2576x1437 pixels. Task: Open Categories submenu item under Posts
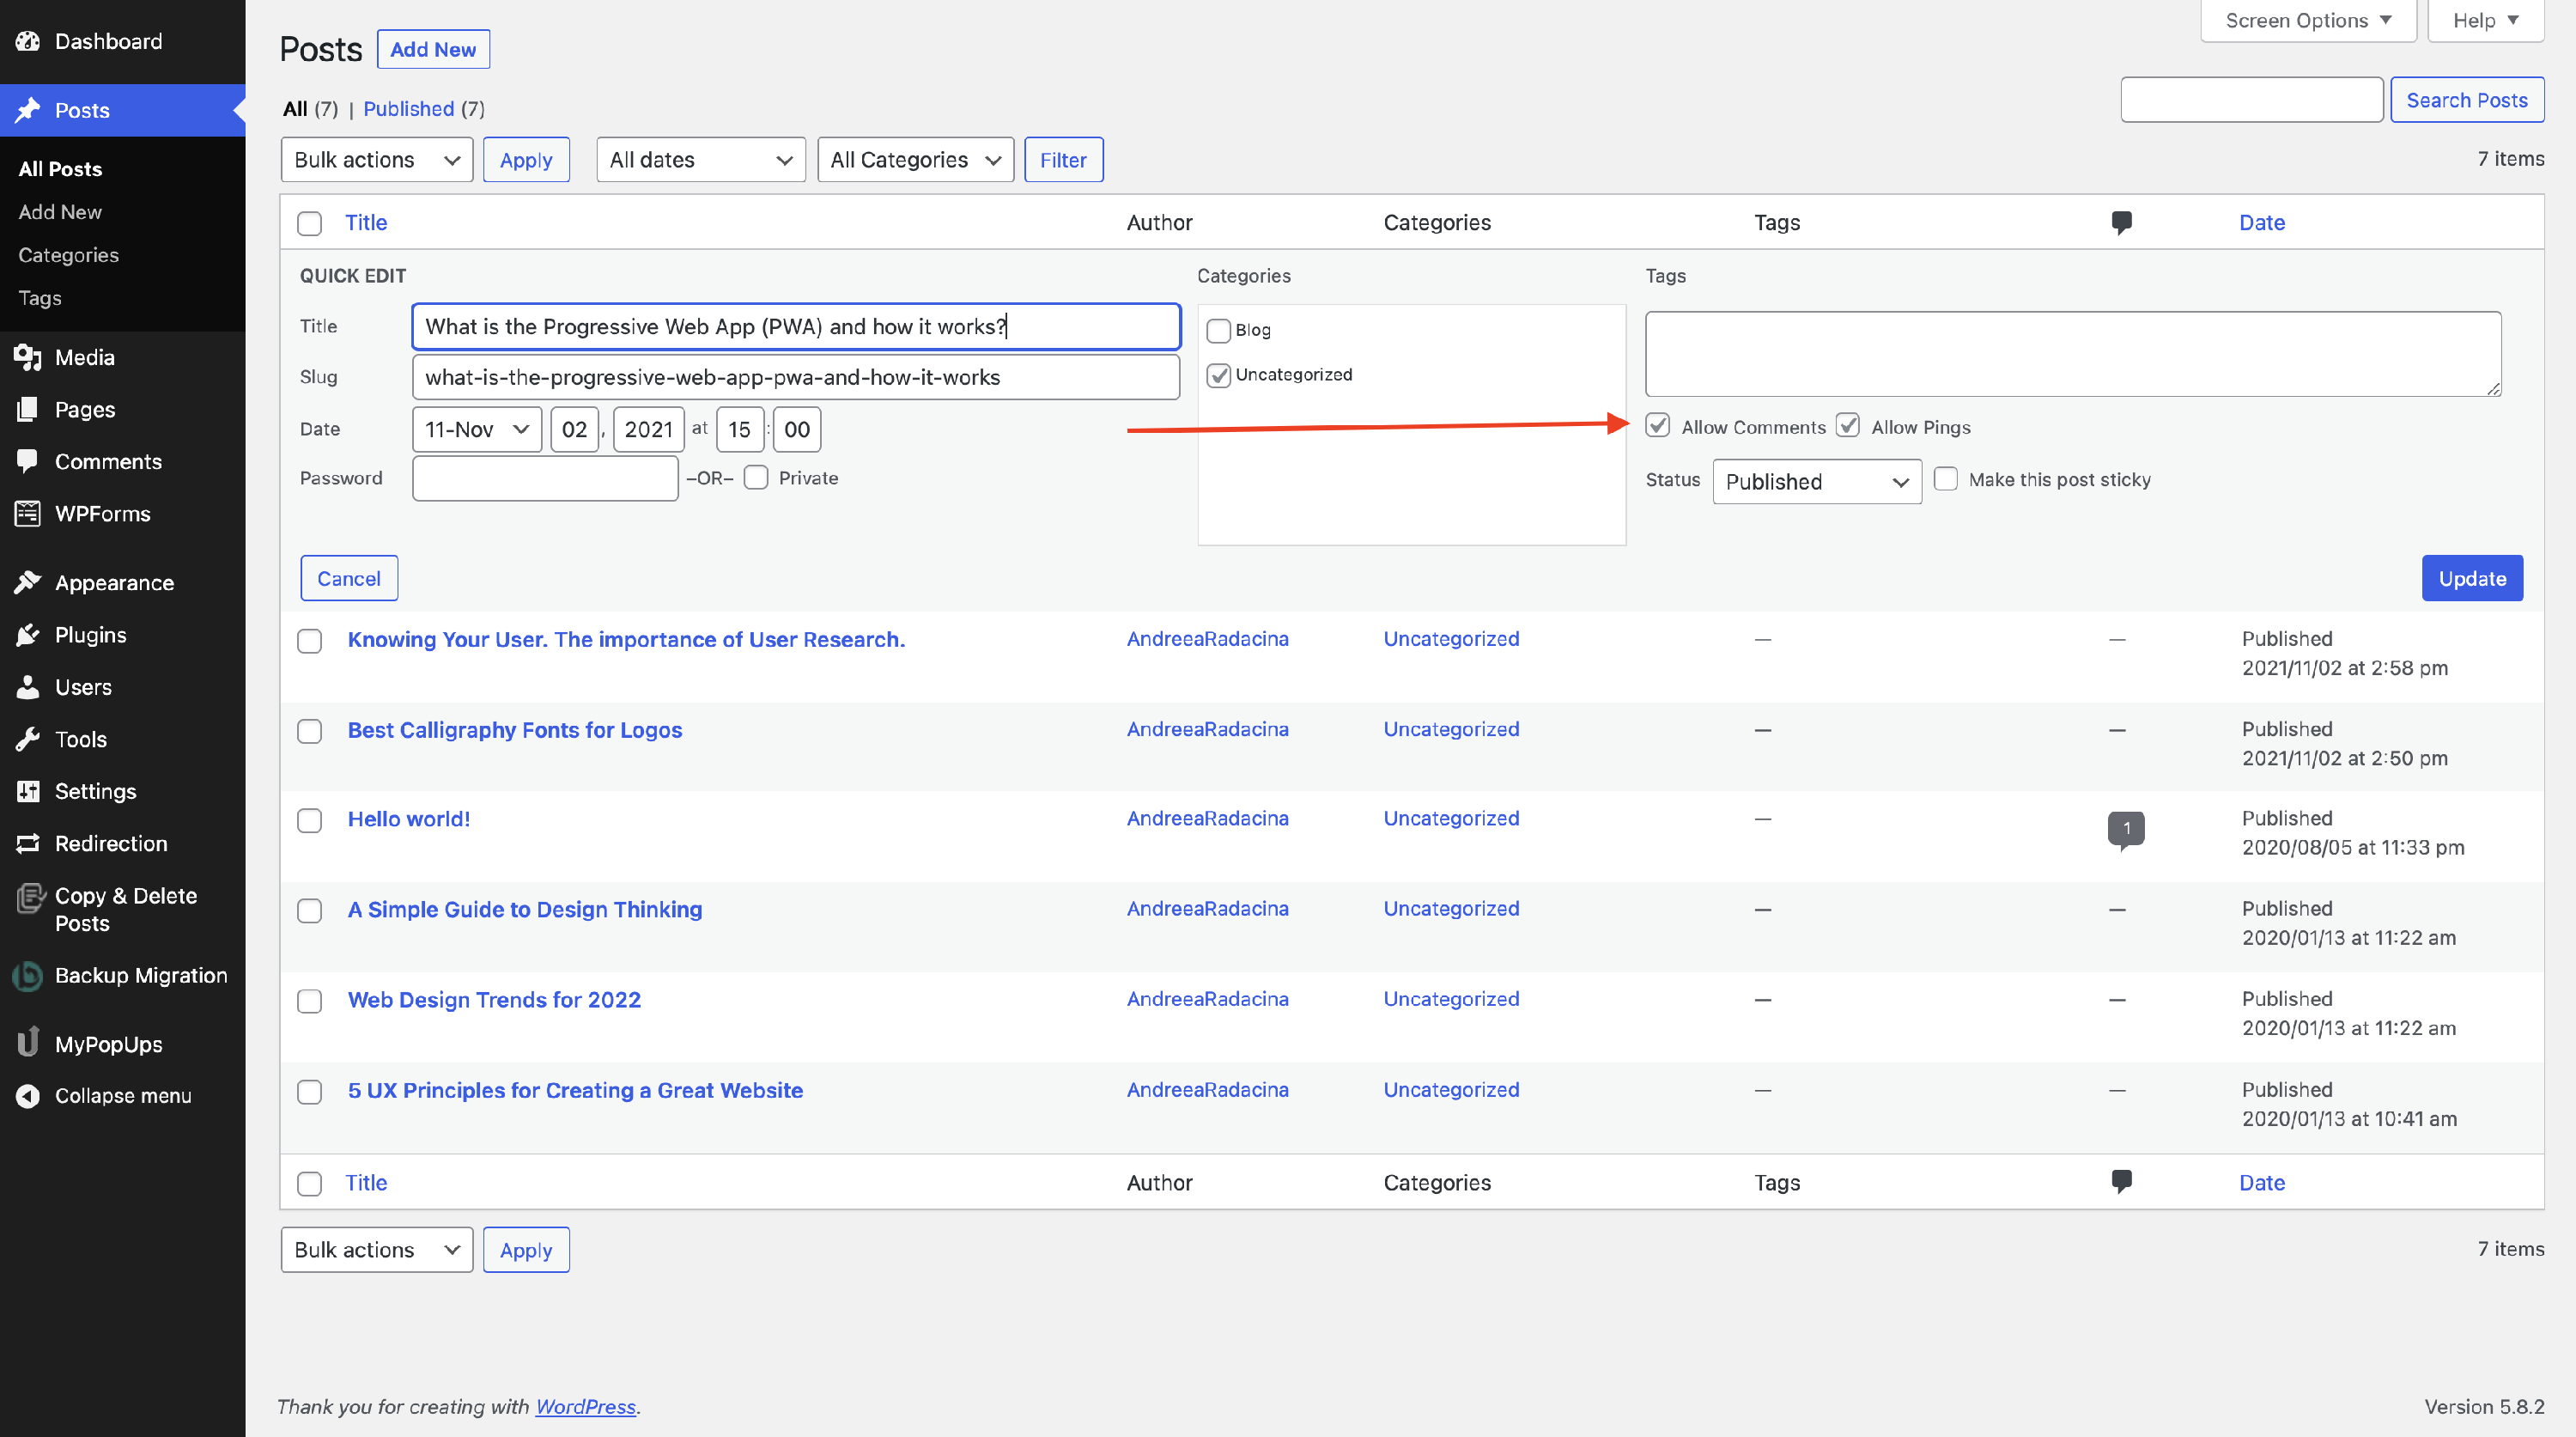pyautogui.click(x=68, y=255)
